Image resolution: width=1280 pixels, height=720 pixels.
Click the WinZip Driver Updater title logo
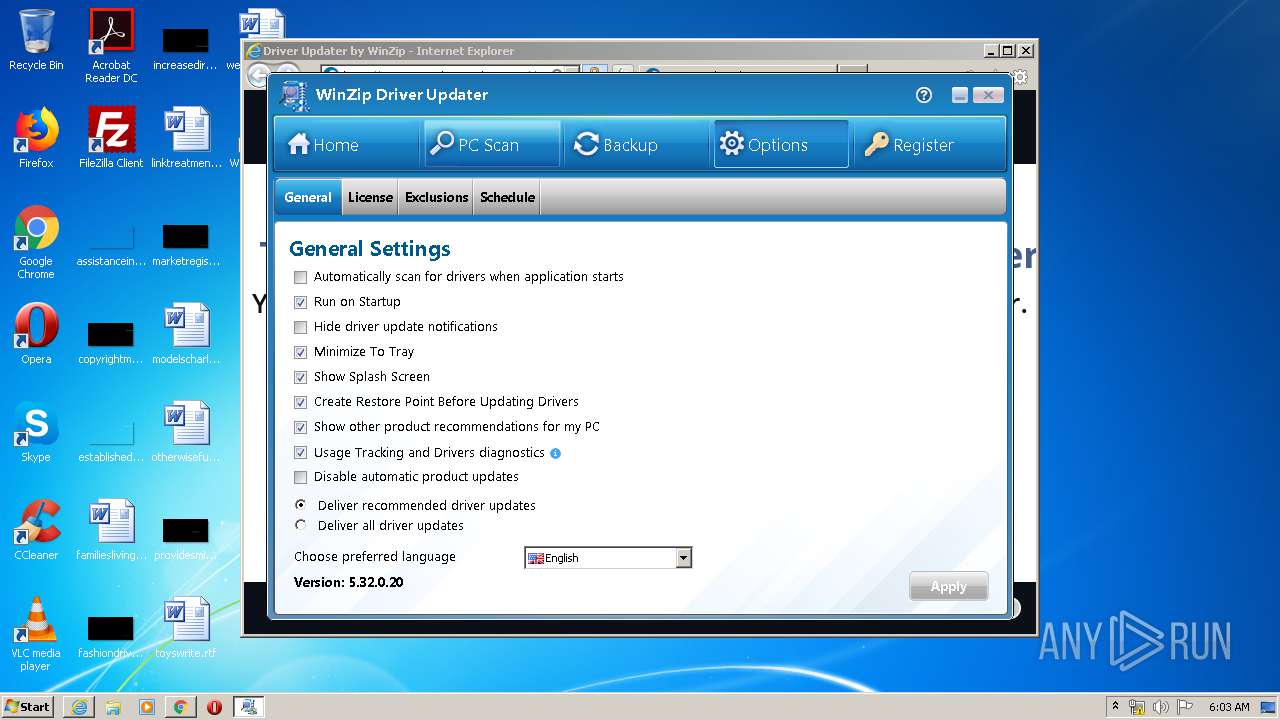(x=294, y=95)
